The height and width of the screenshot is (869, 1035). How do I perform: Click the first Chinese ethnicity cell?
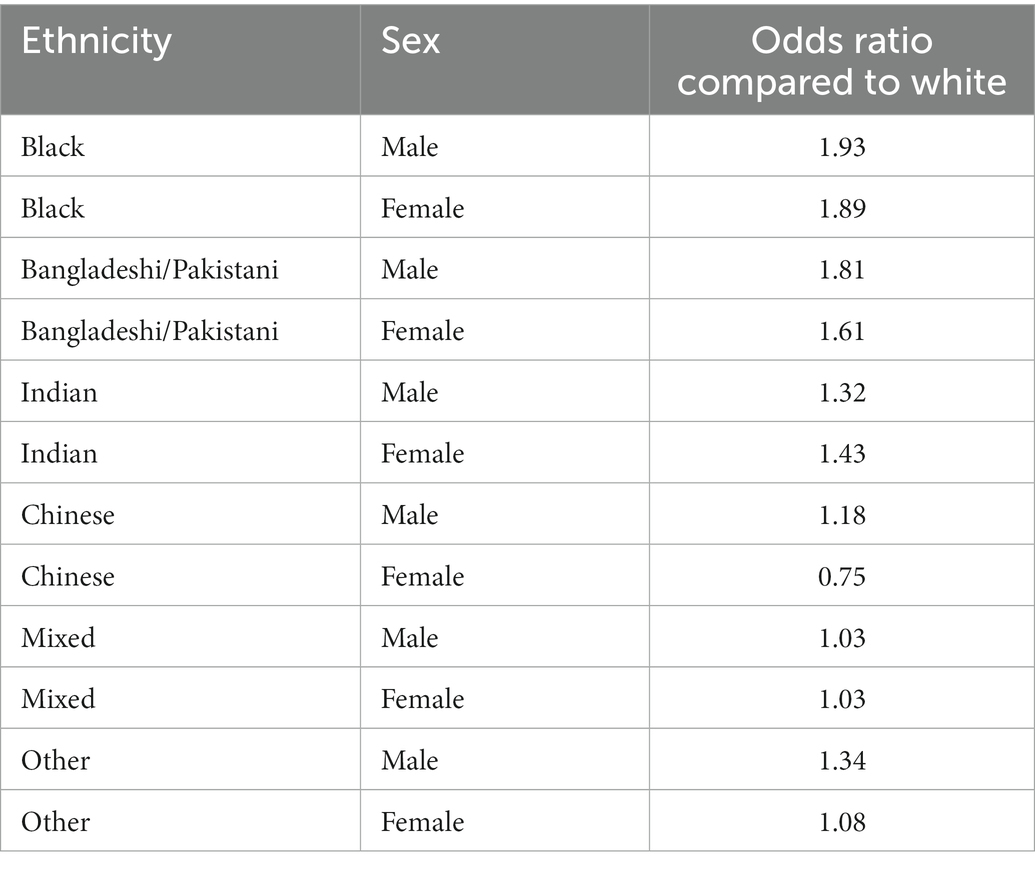(x=68, y=515)
